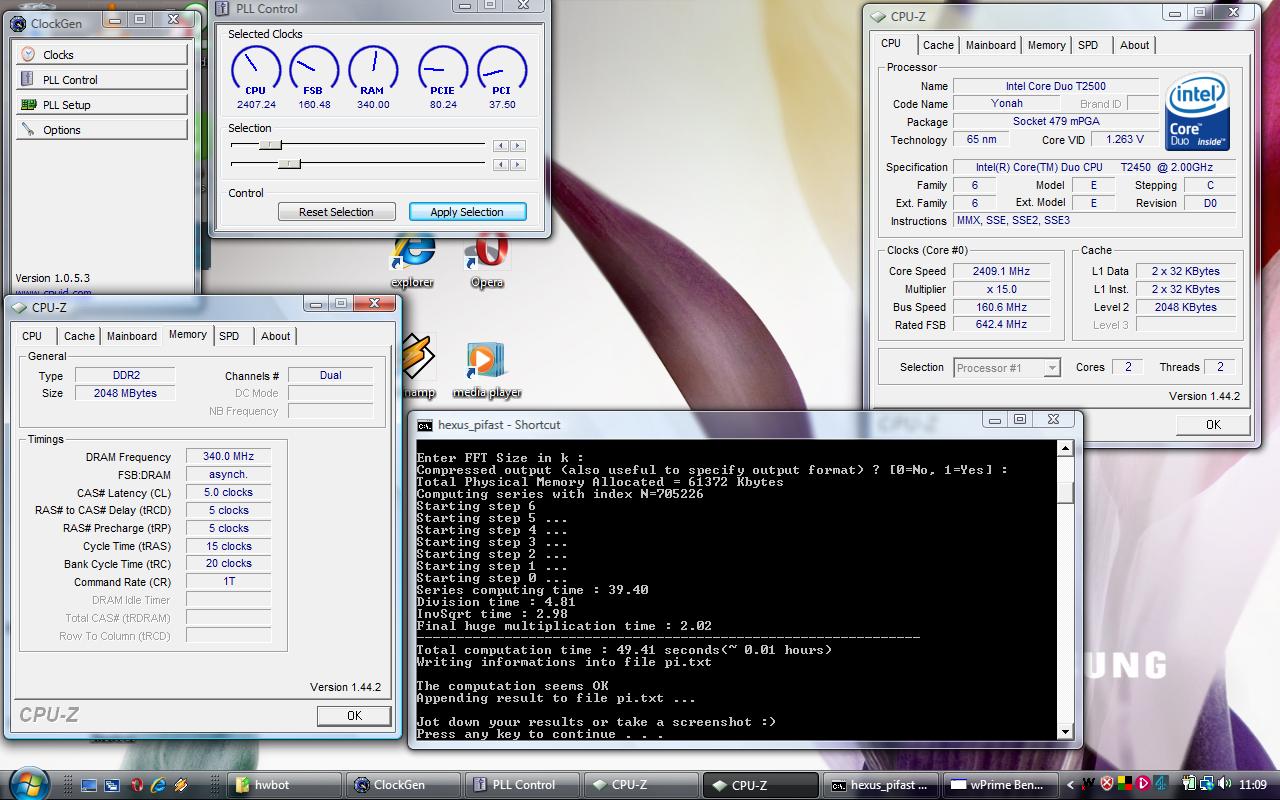1280x800 pixels.
Task: Click the Intel Core Duo logo
Action: [1198, 111]
